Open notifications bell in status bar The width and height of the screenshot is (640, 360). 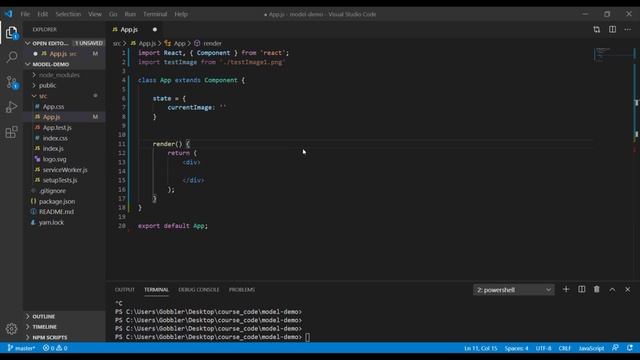(x=630, y=348)
